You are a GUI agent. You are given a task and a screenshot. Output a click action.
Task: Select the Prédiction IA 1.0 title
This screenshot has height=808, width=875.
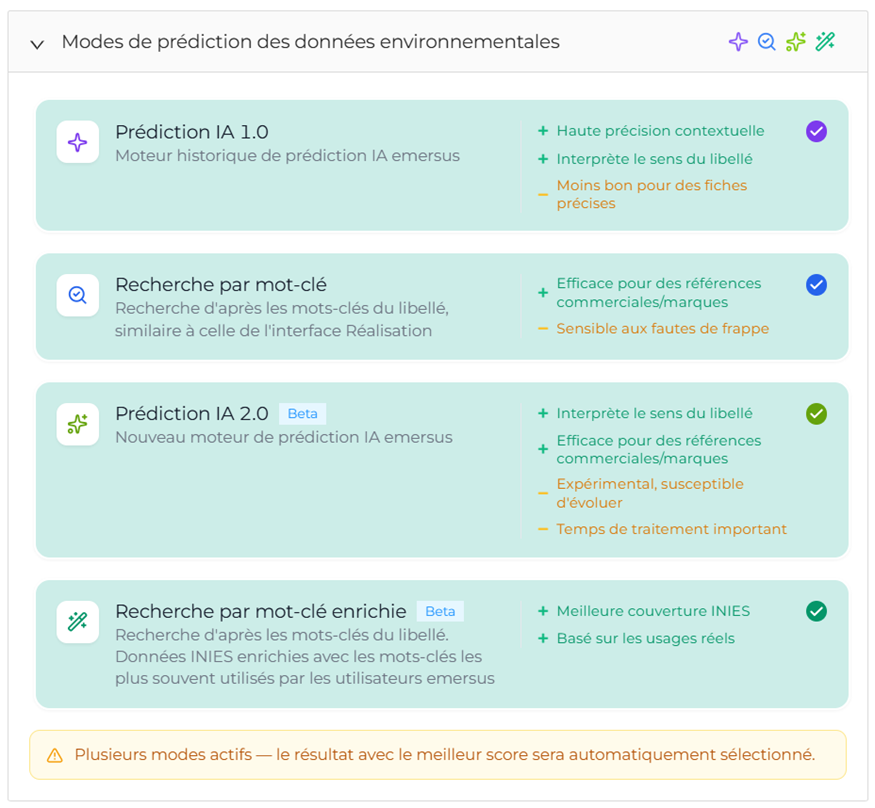tap(192, 132)
